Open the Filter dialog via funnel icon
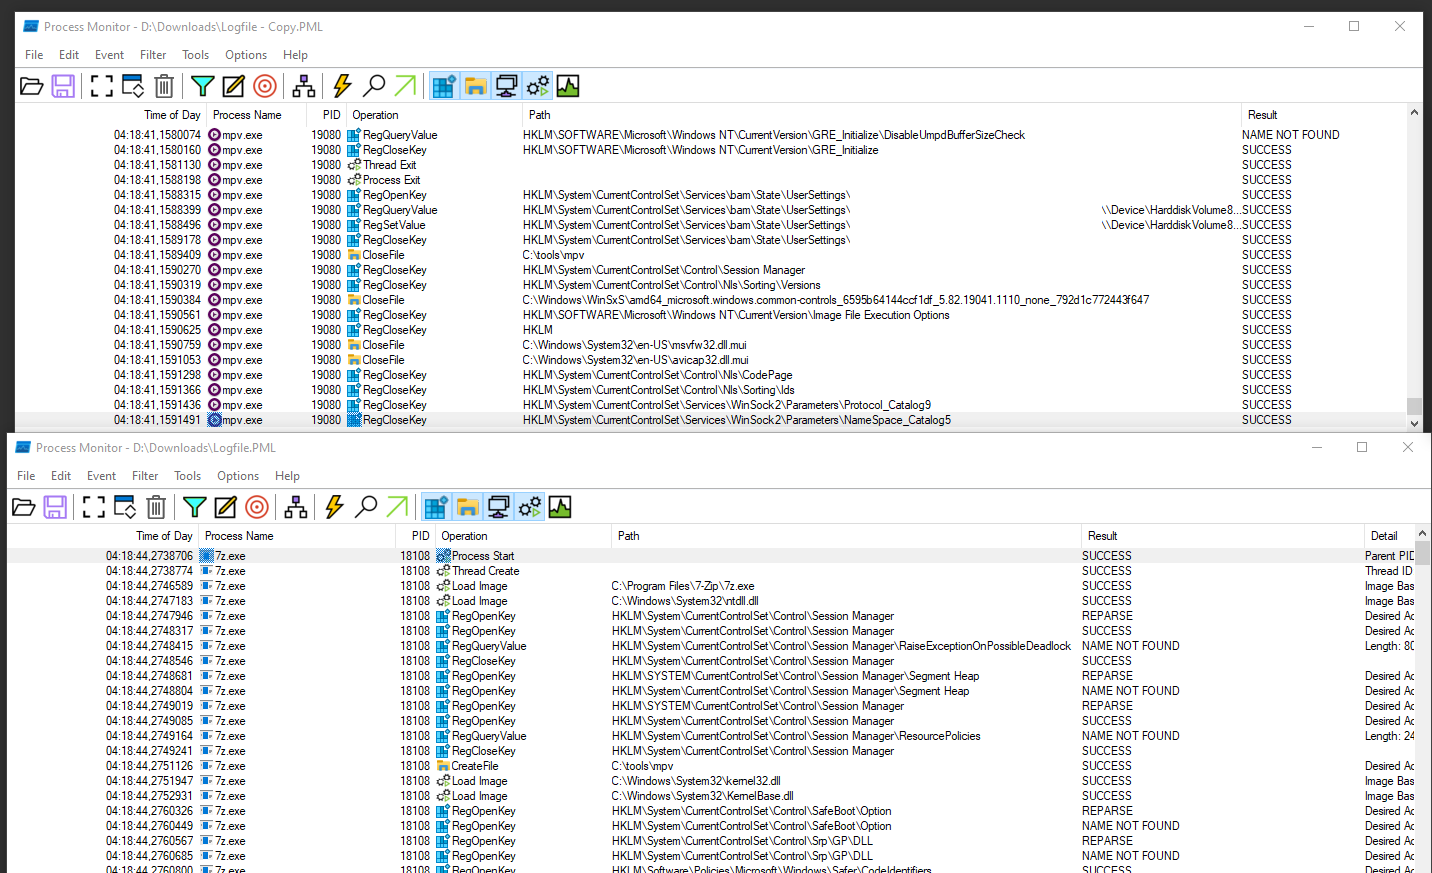 [202, 86]
